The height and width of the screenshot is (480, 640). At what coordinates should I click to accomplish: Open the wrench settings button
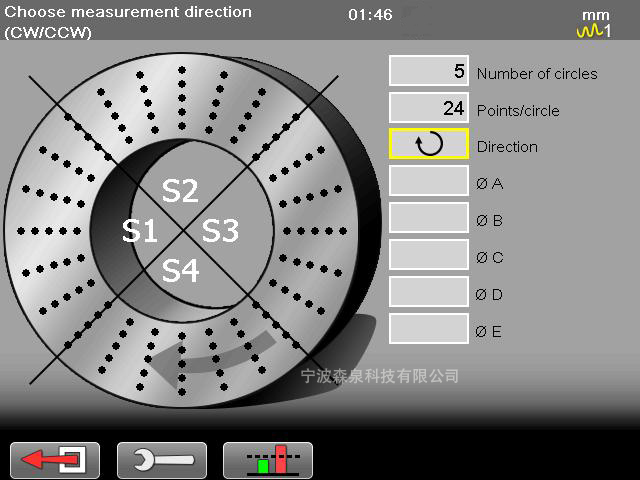pos(162,460)
